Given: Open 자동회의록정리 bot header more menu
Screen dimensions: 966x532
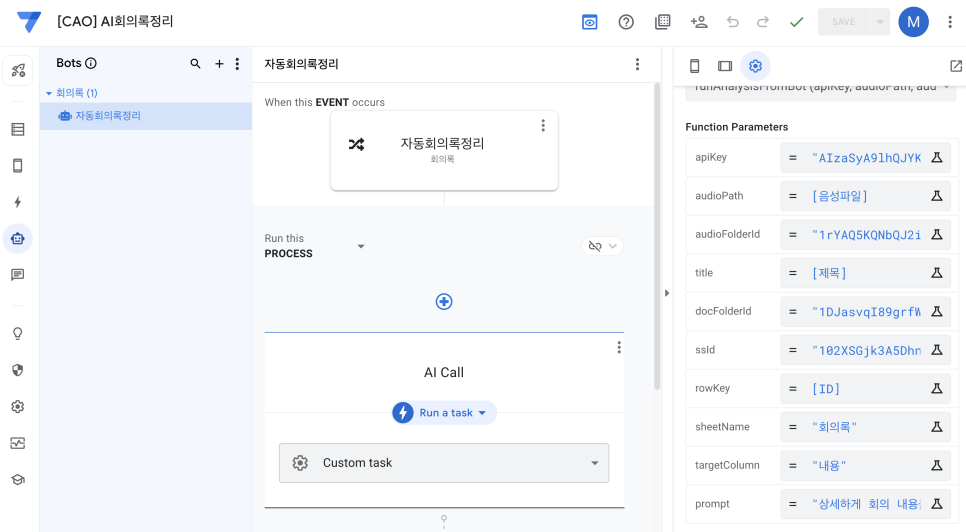Looking at the screenshot, I should (637, 64).
